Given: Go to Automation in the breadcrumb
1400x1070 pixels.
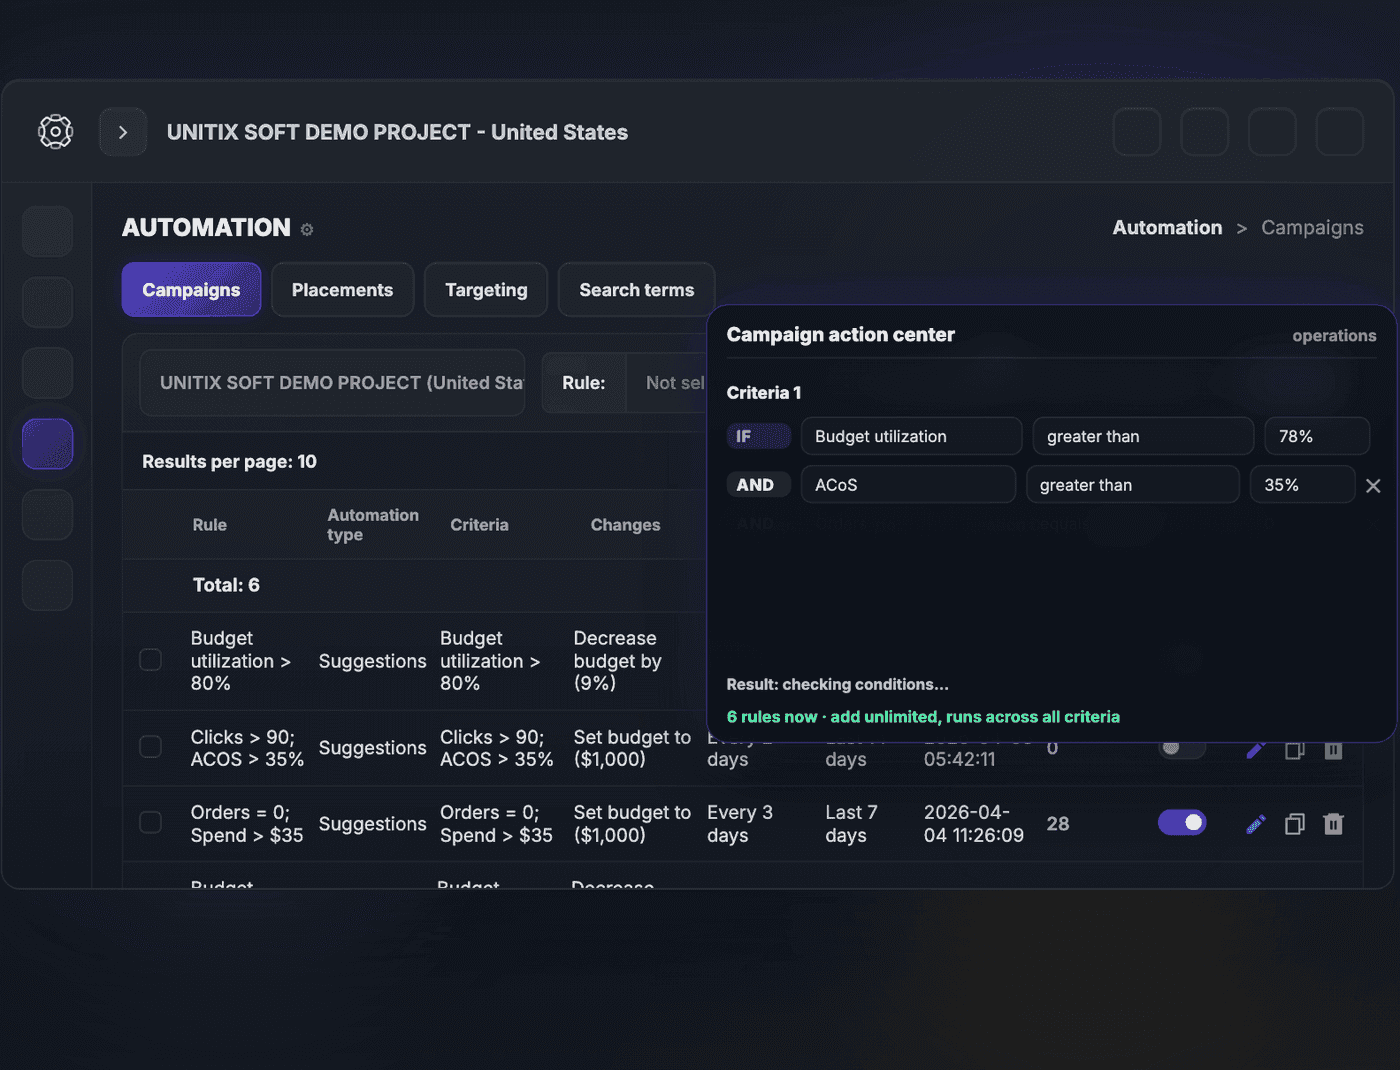Looking at the screenshot, I should 1167,227.
